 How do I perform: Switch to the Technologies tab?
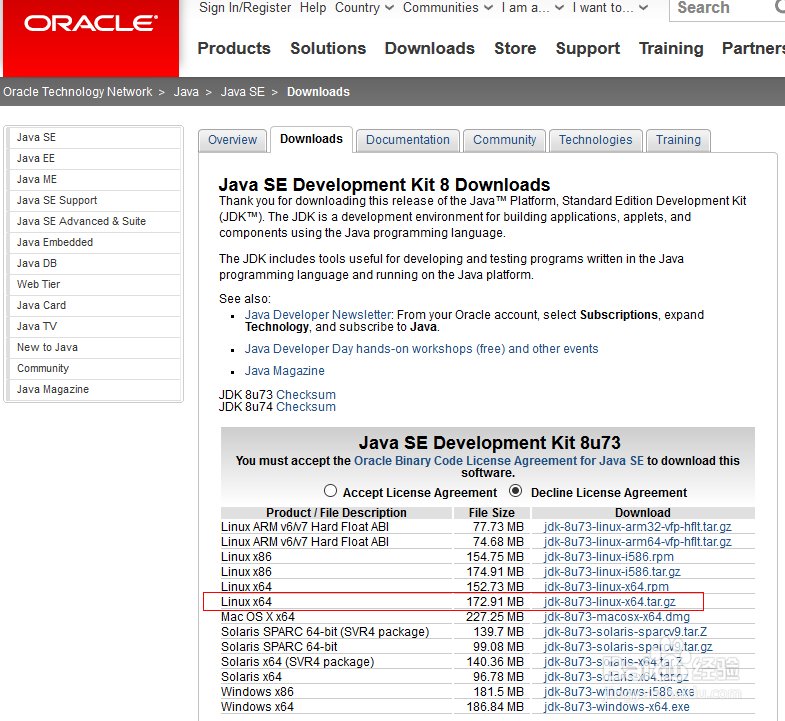click(595, 140)
